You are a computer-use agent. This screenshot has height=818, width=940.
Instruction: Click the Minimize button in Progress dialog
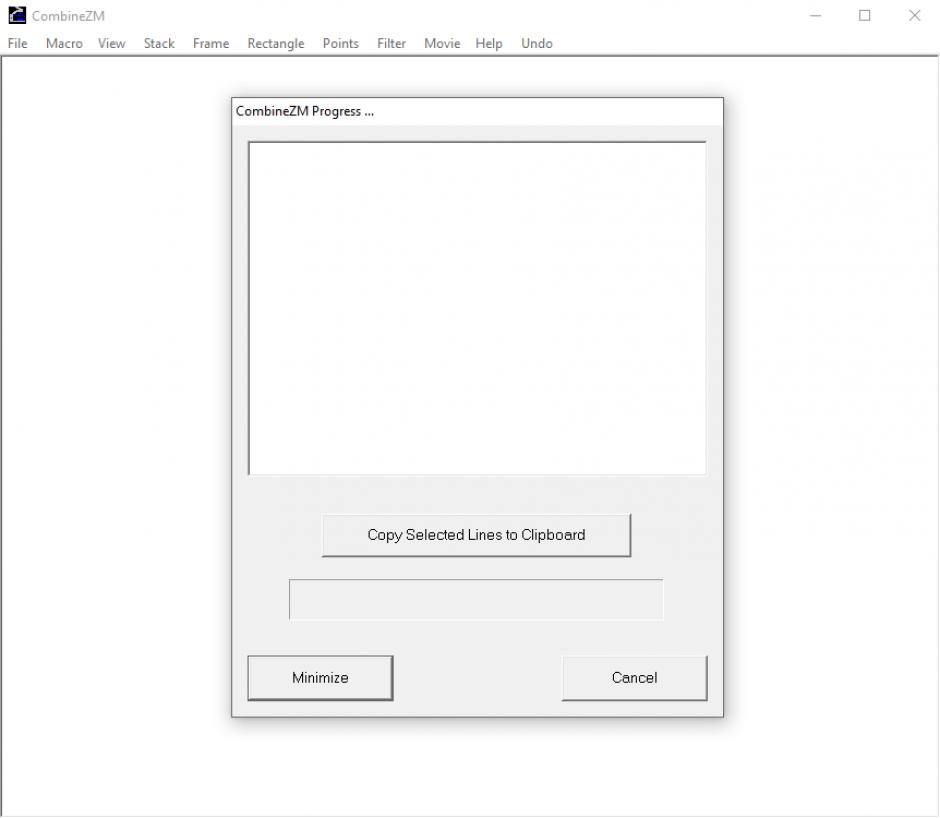pyautogui.click(x=320, y=678)
